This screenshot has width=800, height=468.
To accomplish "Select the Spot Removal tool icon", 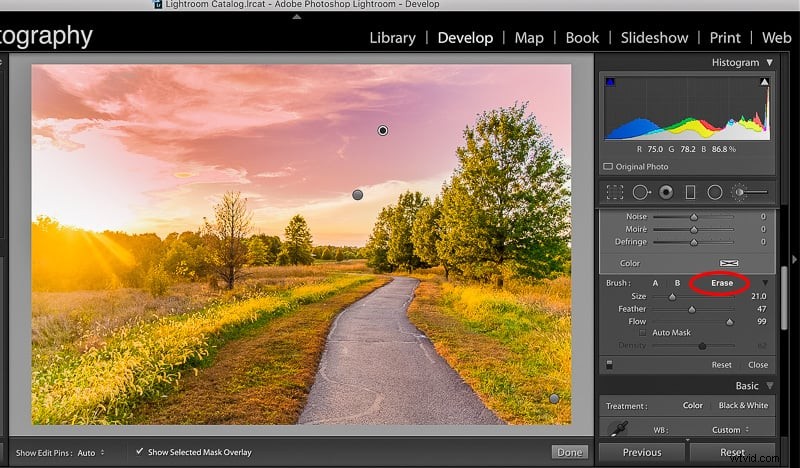I will 641,192.
